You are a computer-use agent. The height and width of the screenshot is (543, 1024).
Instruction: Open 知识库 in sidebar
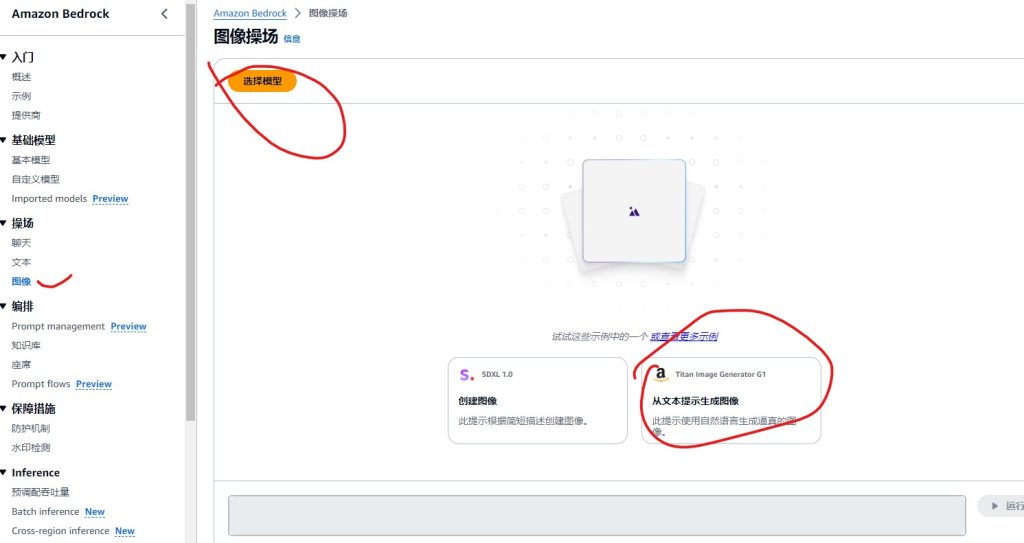coord(28,345)
